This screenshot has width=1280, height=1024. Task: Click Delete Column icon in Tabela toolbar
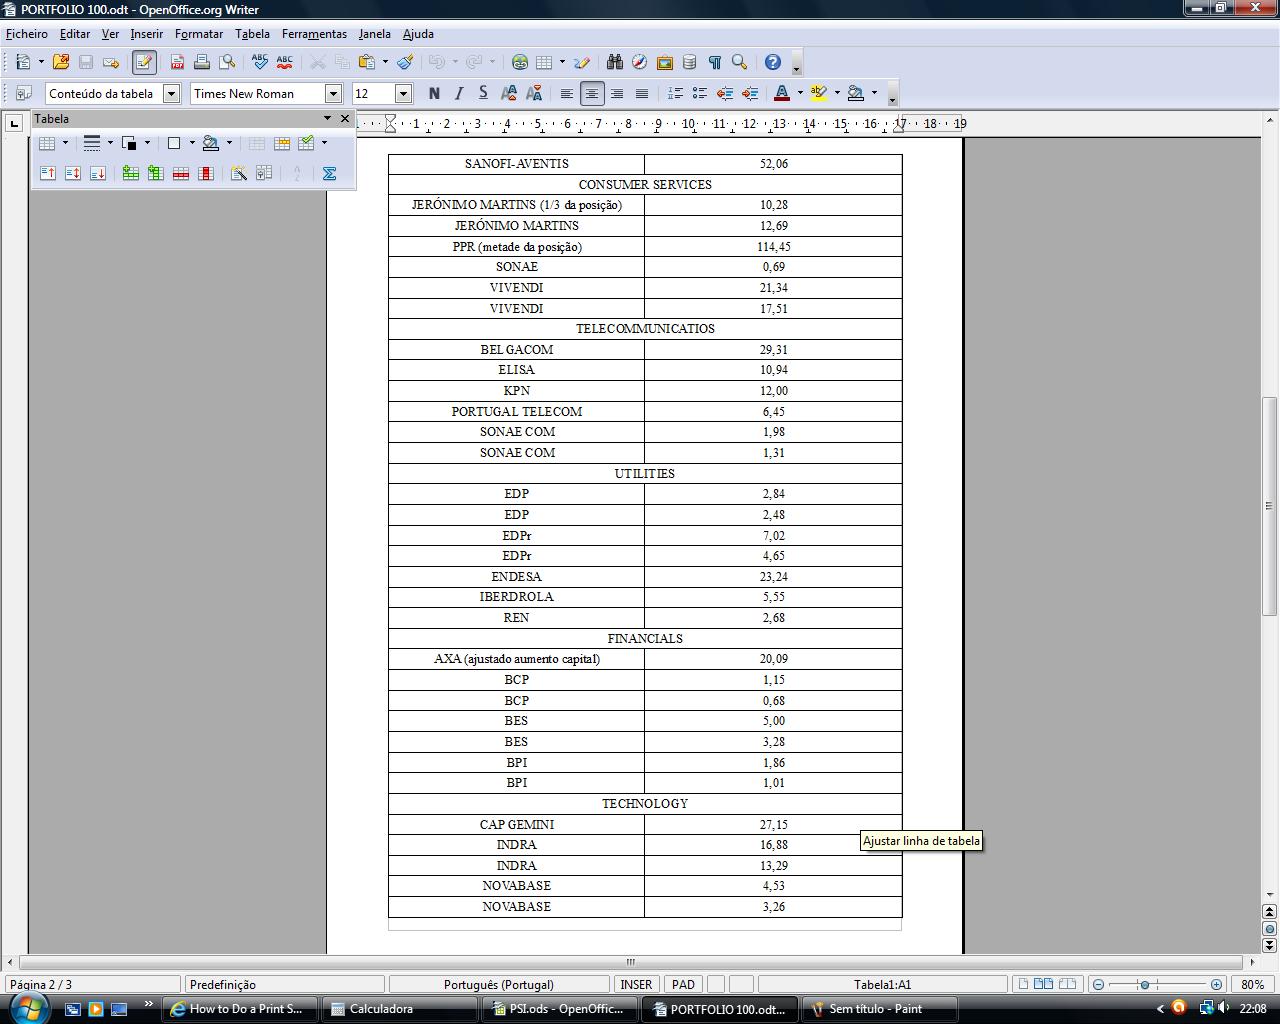[x=206, y=173]
